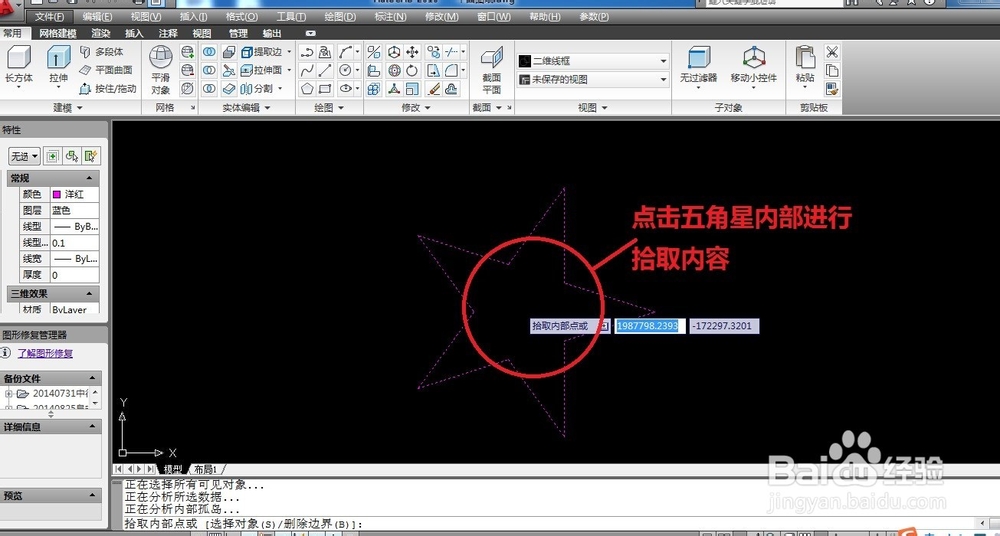Open the 绘图(D) menu
Screen dimensions: 1000x536
point(340,17)
